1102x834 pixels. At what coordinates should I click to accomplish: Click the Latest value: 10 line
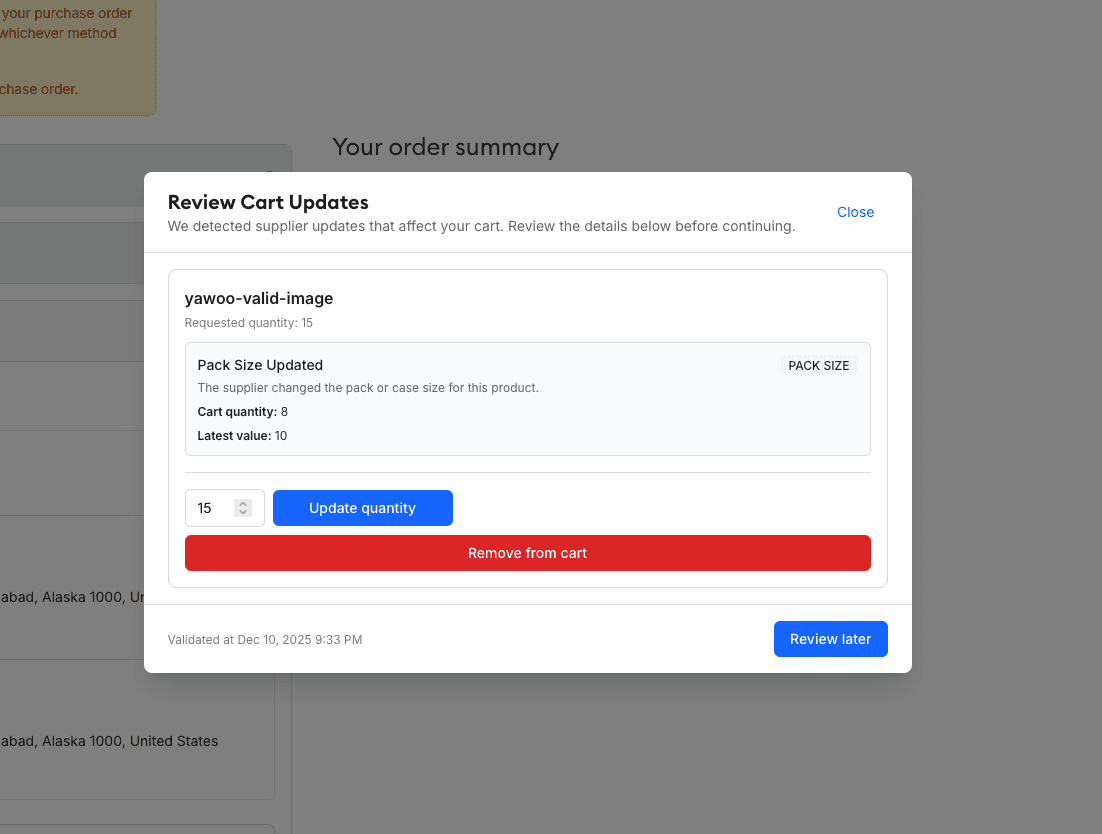point(242,436)
